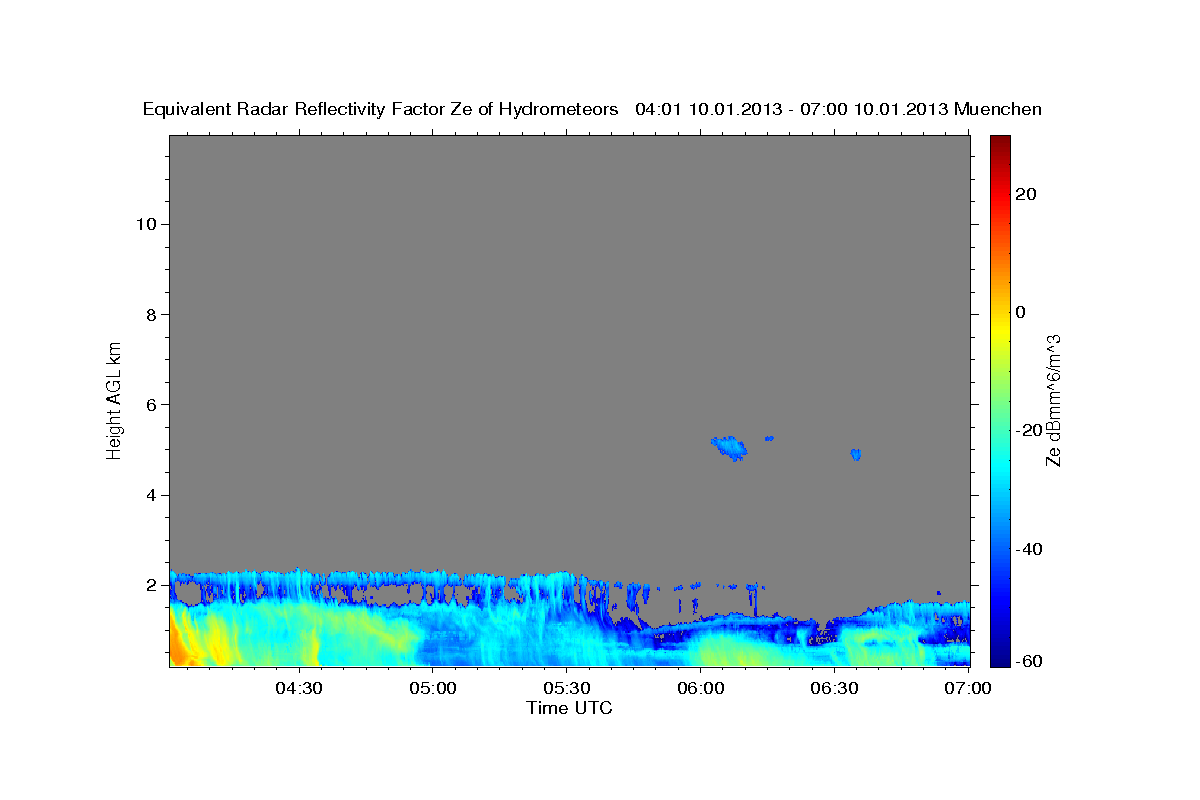Screen dimensions: 1200x800
Task: Click the '05:30' time tick label
Action: 566,688
